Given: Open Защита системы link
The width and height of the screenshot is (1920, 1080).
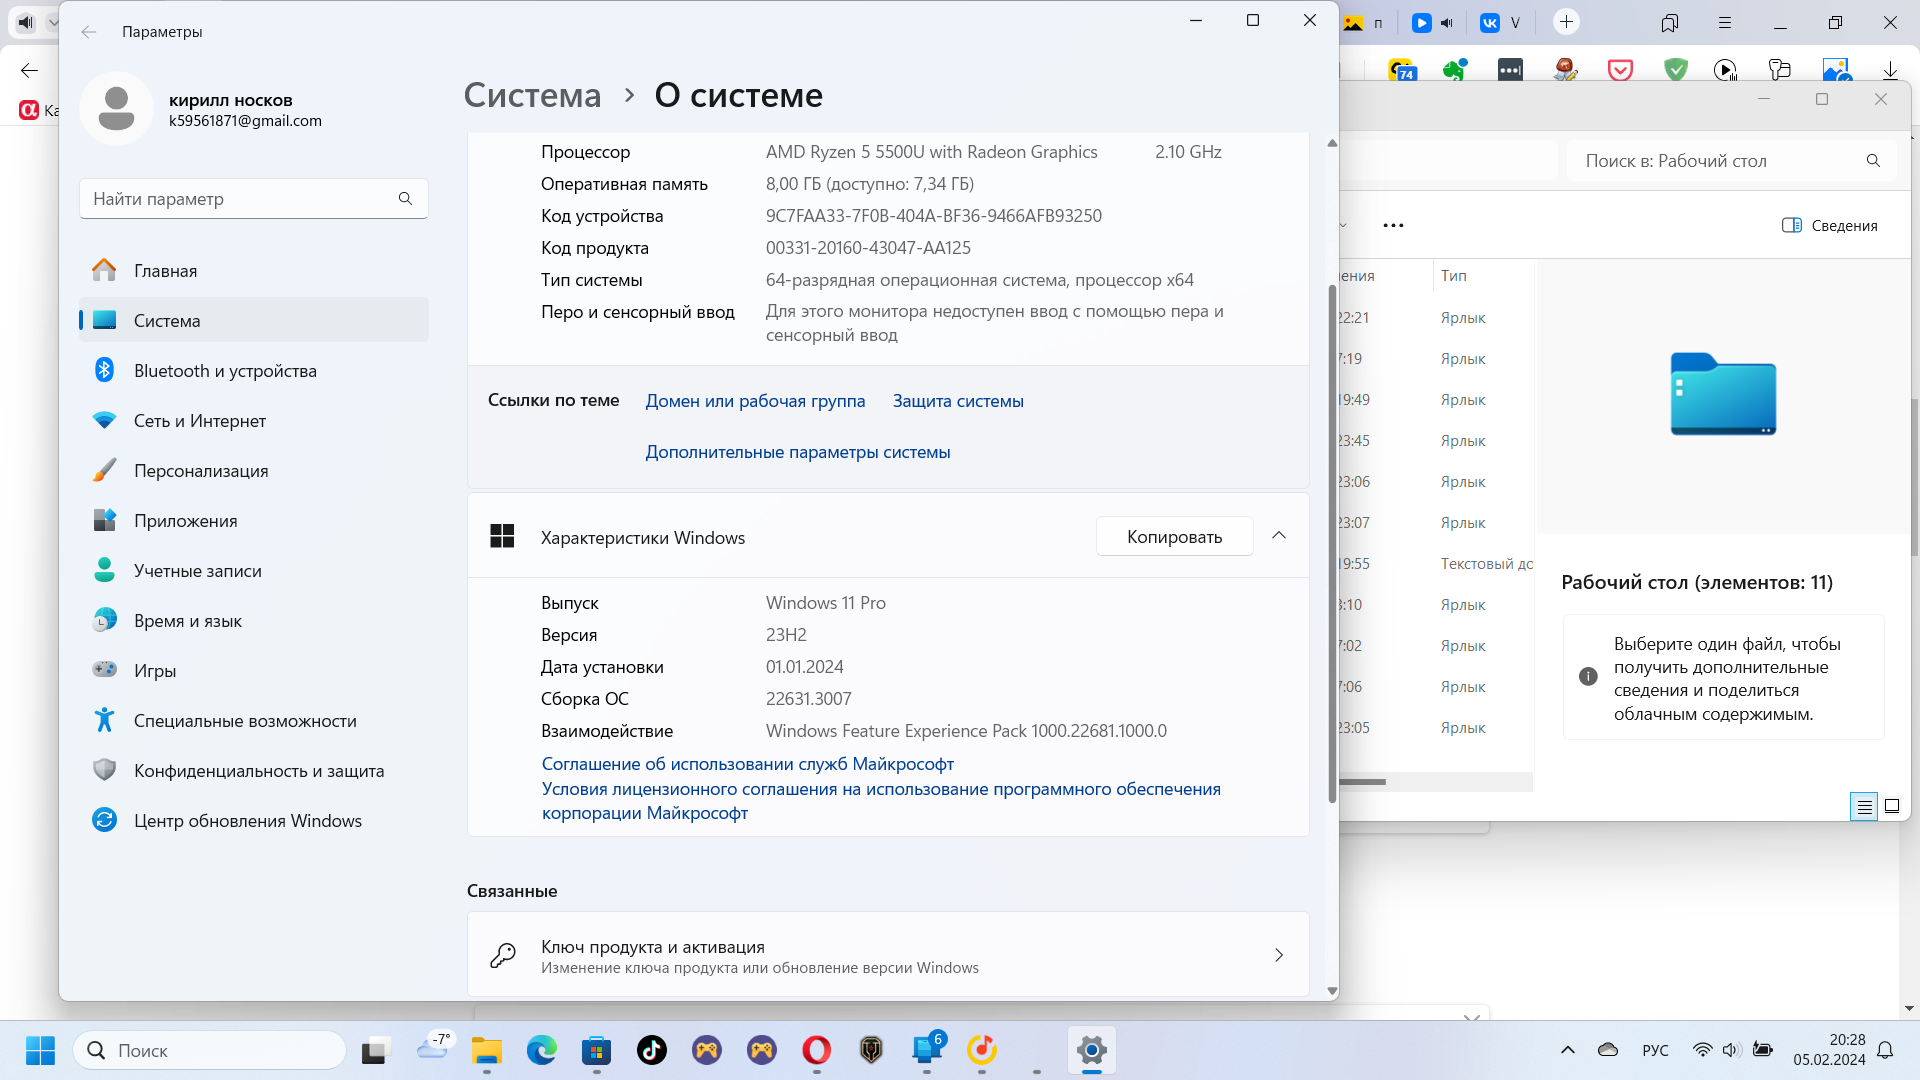Looking at the screenshot, I should (958, 401).
